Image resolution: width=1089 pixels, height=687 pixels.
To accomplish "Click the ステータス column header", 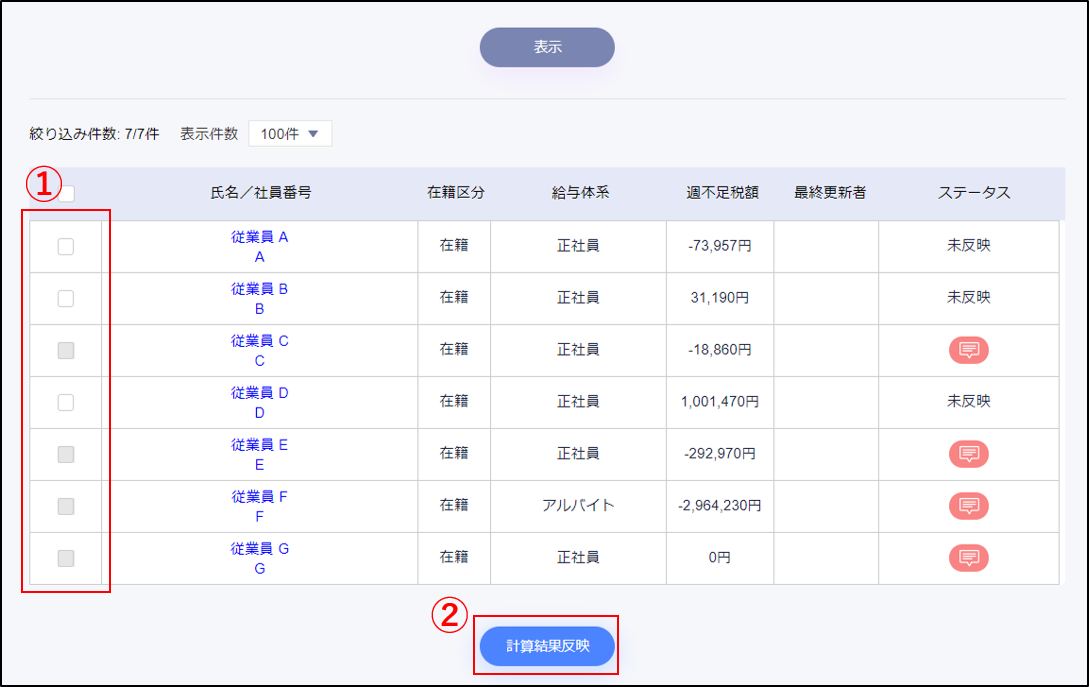I will click(x=974, y=193).
